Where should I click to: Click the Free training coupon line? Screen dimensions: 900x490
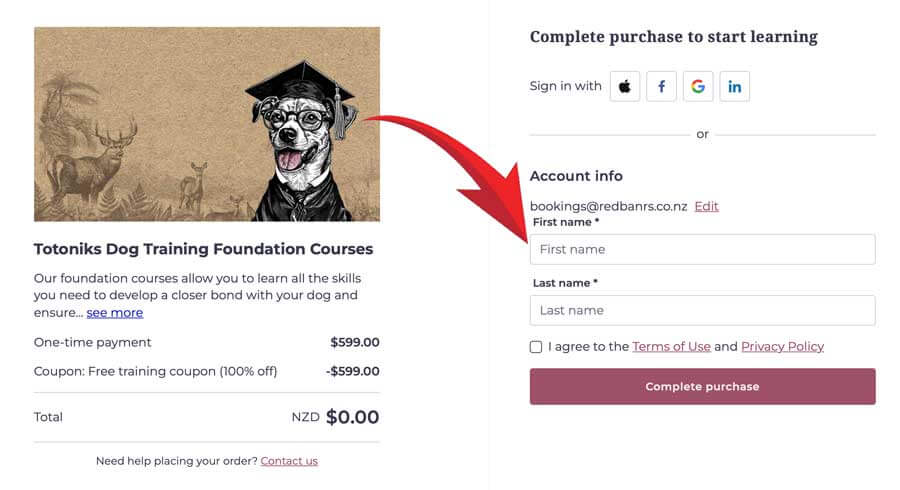(155, 371)
